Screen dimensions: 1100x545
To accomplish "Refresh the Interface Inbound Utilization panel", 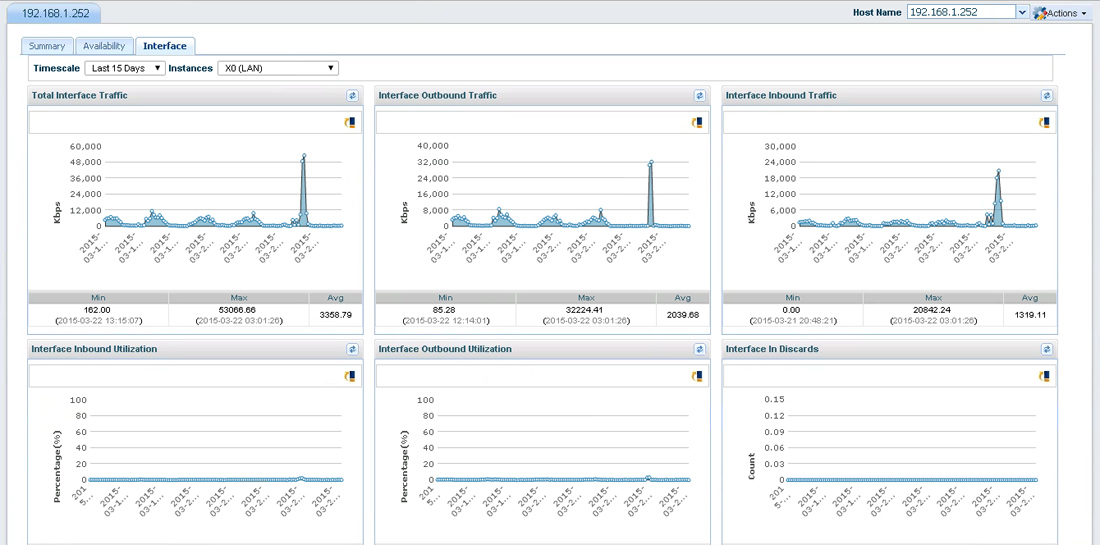I will click(x=352, y=350).
